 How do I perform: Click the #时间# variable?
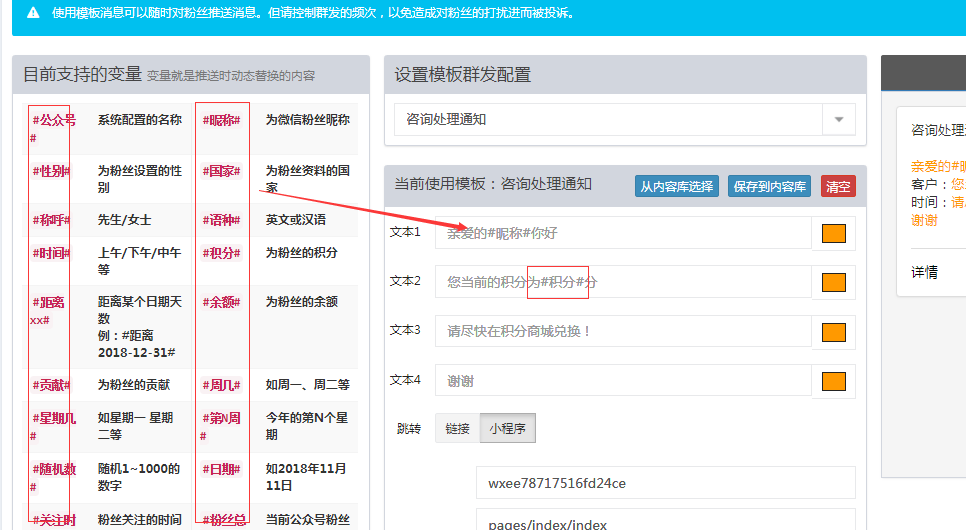pos(51,253)
